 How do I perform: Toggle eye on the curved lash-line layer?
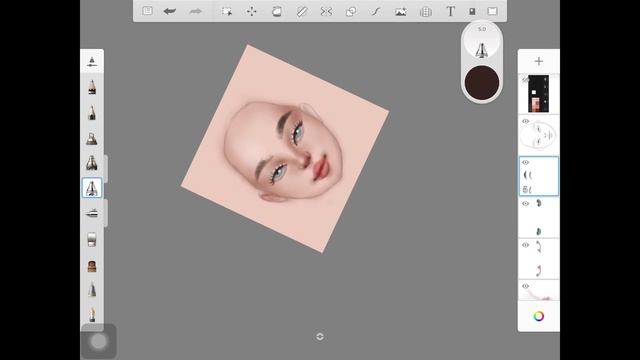525,245
